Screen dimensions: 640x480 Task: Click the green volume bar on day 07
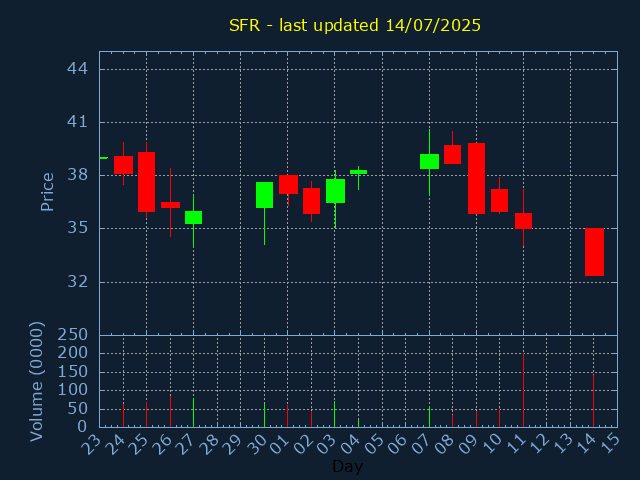point(429,417)
